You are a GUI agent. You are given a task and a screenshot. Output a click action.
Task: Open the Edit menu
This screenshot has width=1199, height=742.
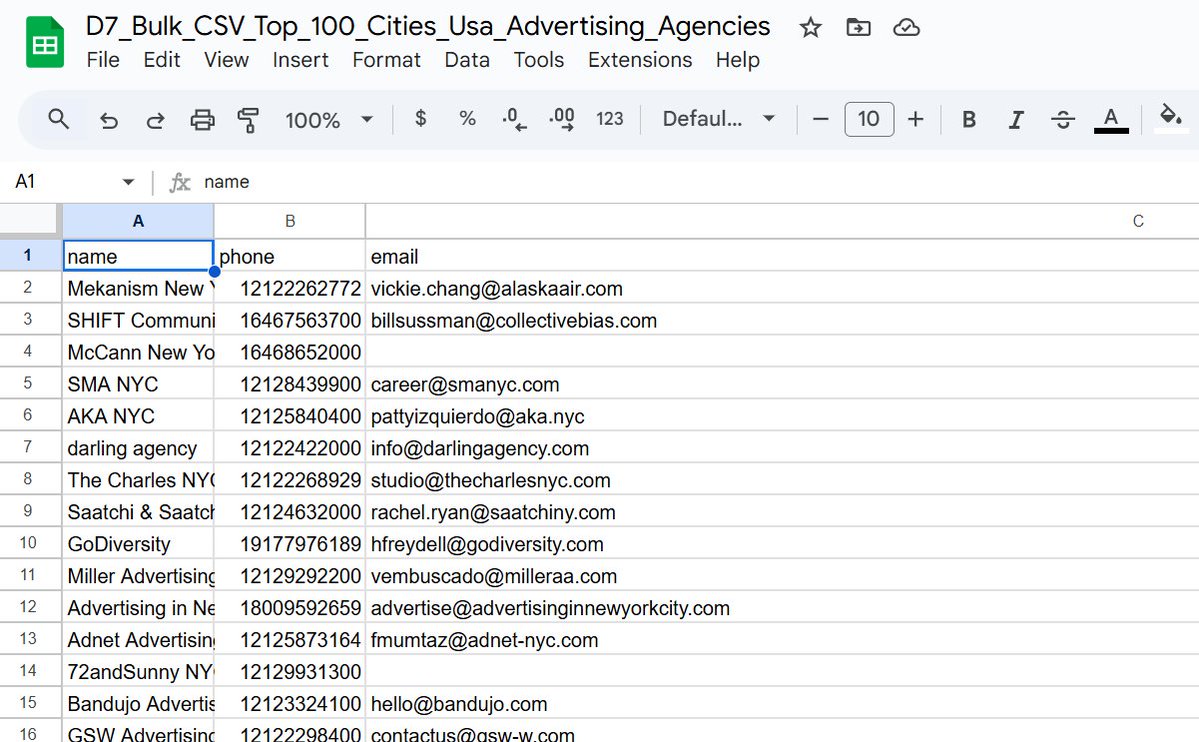coord(161,60)
